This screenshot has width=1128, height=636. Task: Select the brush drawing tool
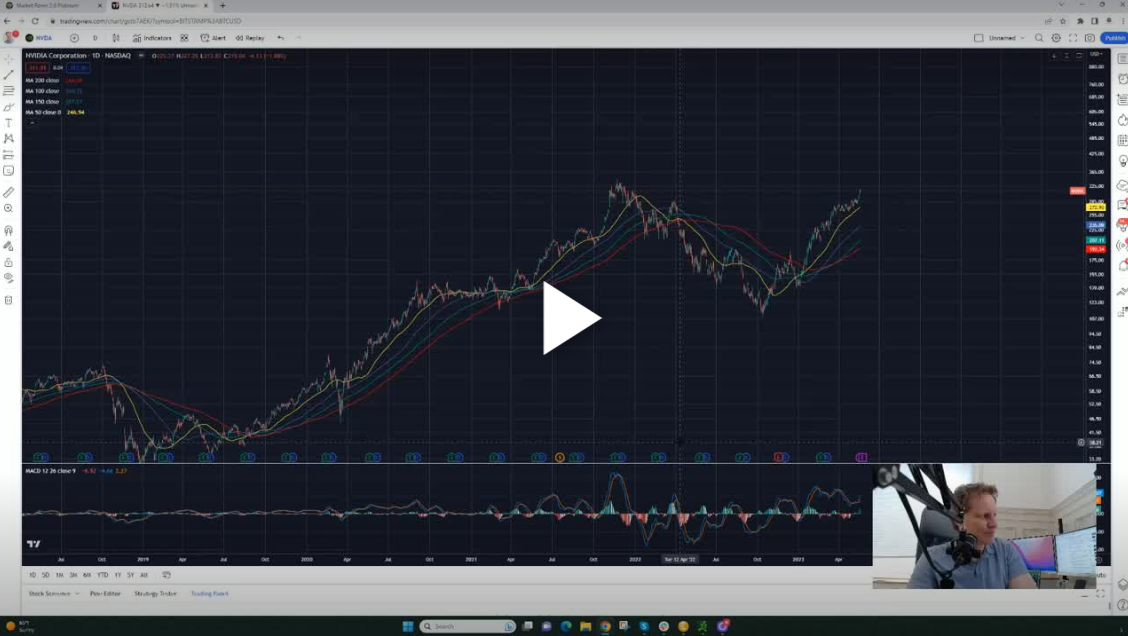pos(9,107)
